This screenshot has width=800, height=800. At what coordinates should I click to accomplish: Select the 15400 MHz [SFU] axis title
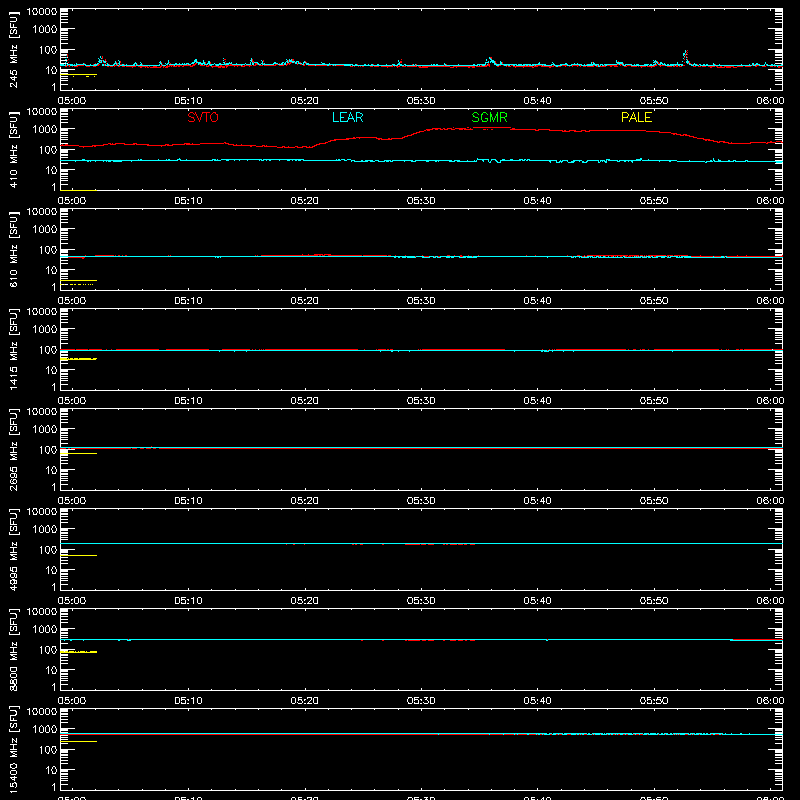tap(13, 749)
